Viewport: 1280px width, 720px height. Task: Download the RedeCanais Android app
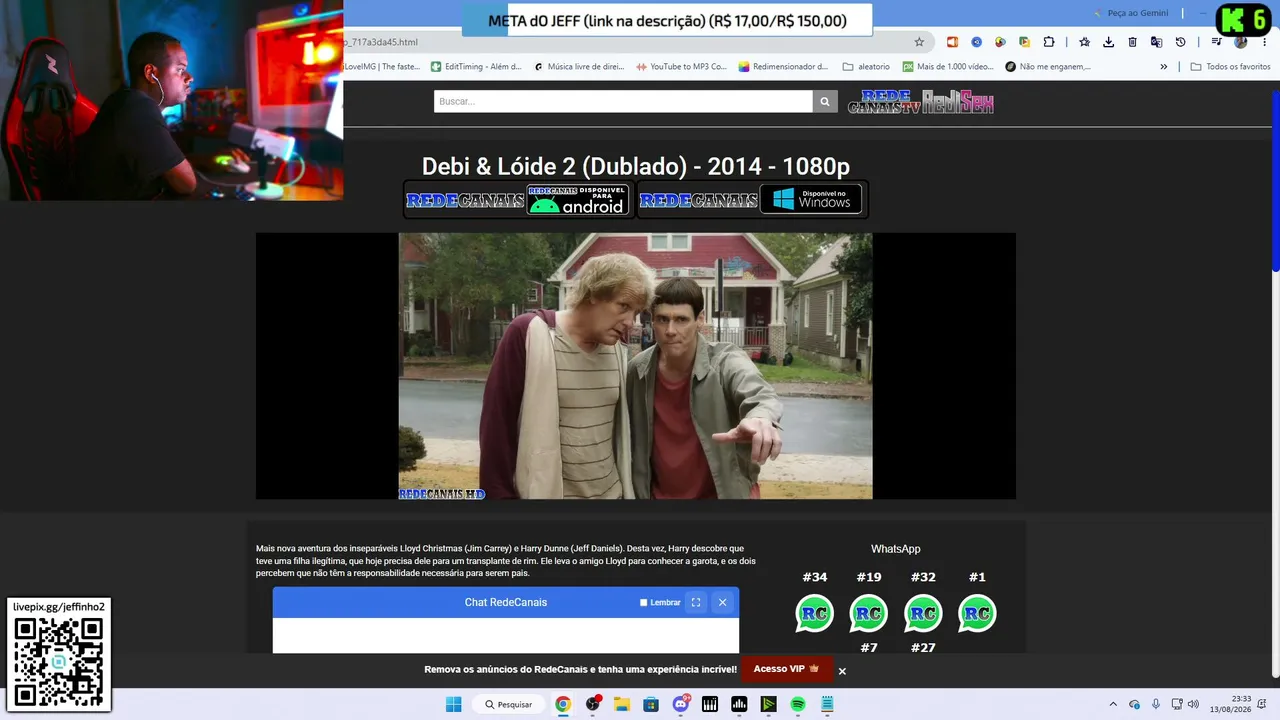point(518,199)
